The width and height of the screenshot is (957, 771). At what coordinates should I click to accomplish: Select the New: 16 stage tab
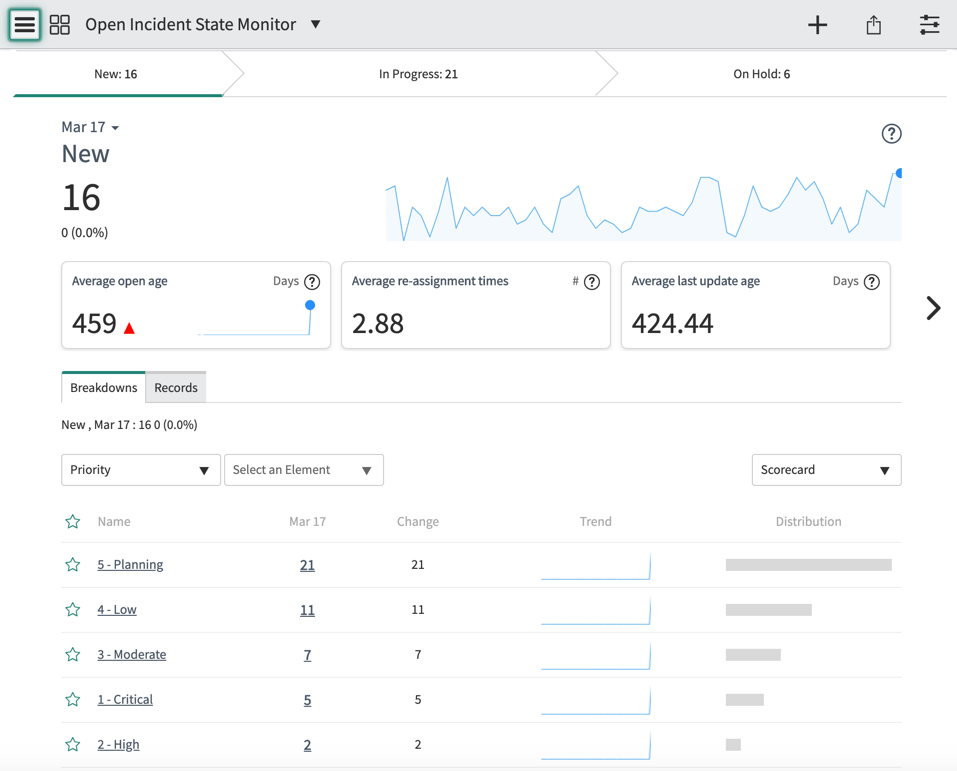click(x=115, y=74)
